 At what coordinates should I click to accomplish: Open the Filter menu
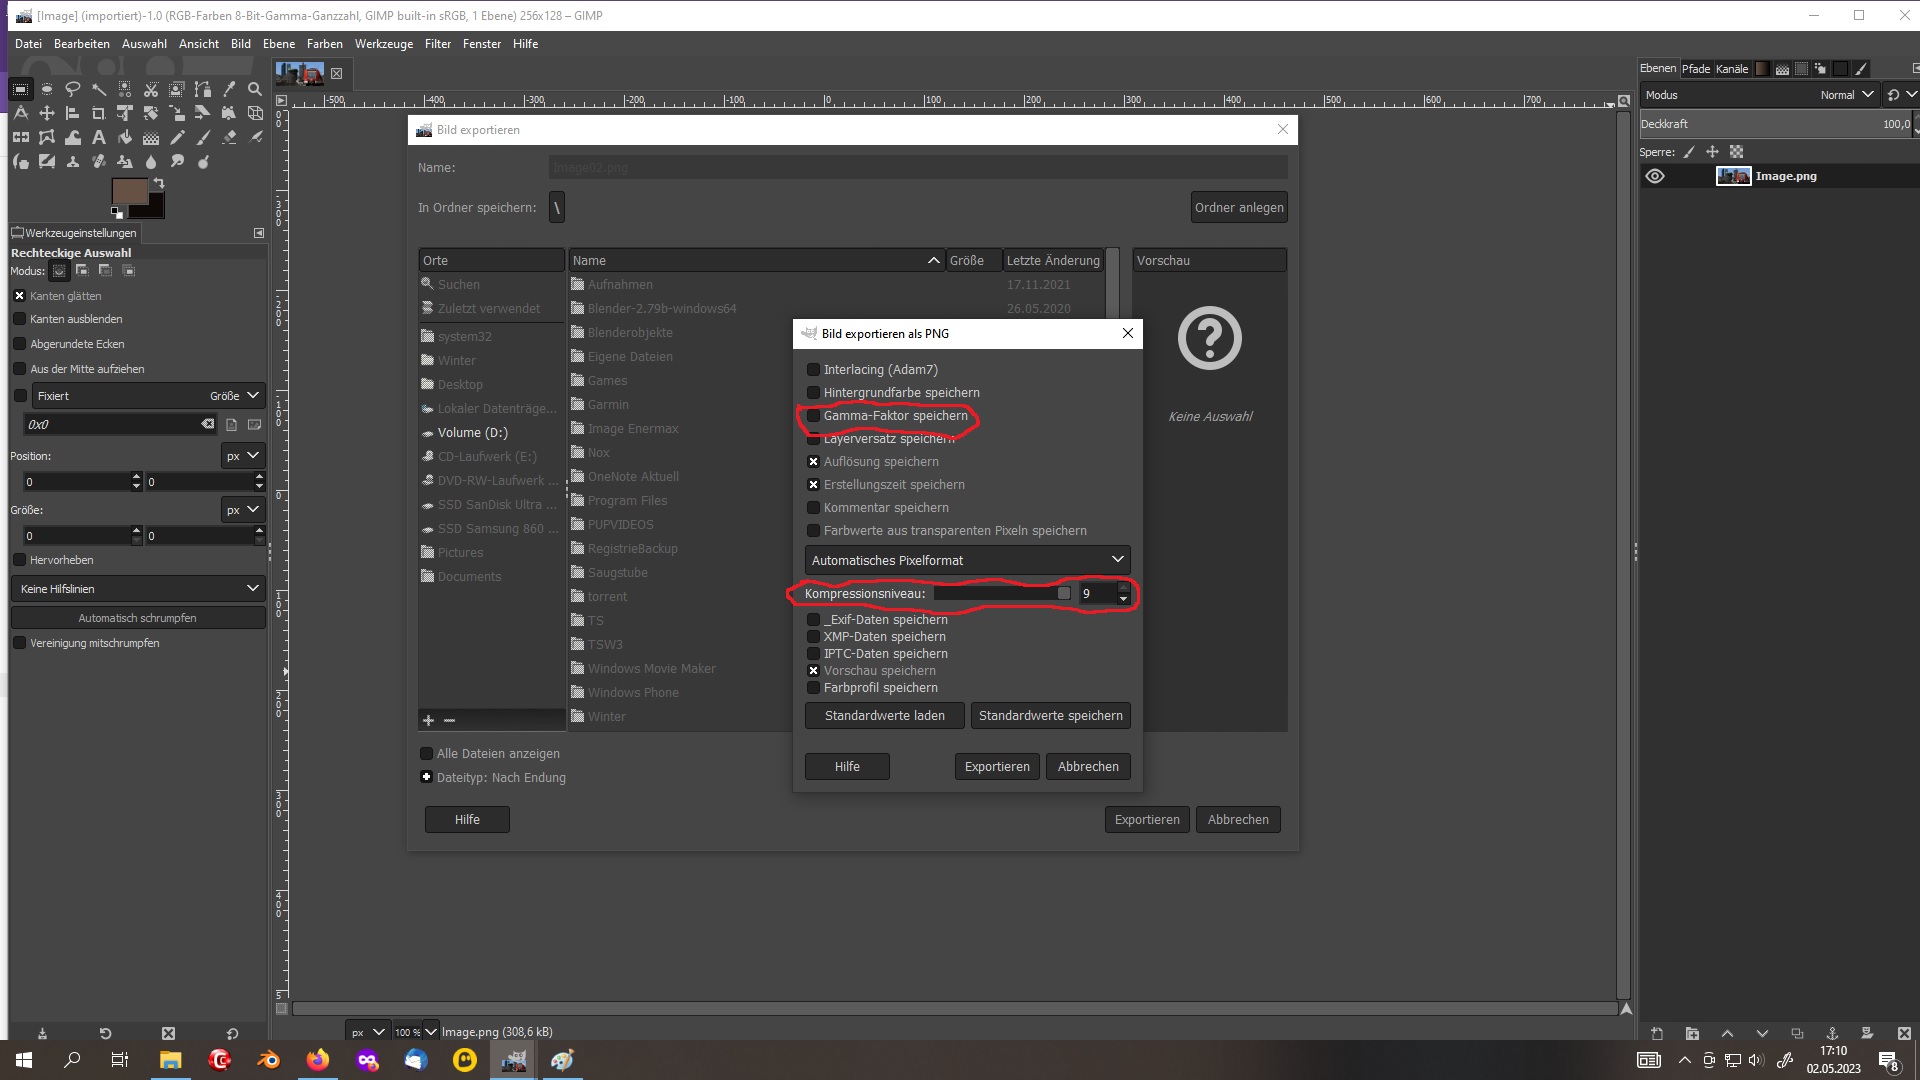pyautogui.click(x=437, y=44)
